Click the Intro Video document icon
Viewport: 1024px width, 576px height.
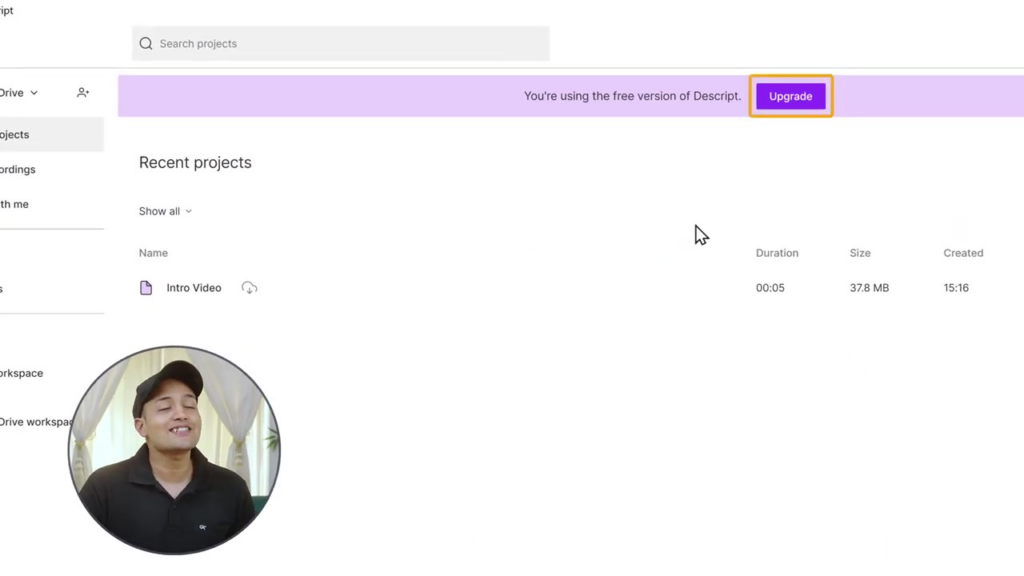[146, 288]
